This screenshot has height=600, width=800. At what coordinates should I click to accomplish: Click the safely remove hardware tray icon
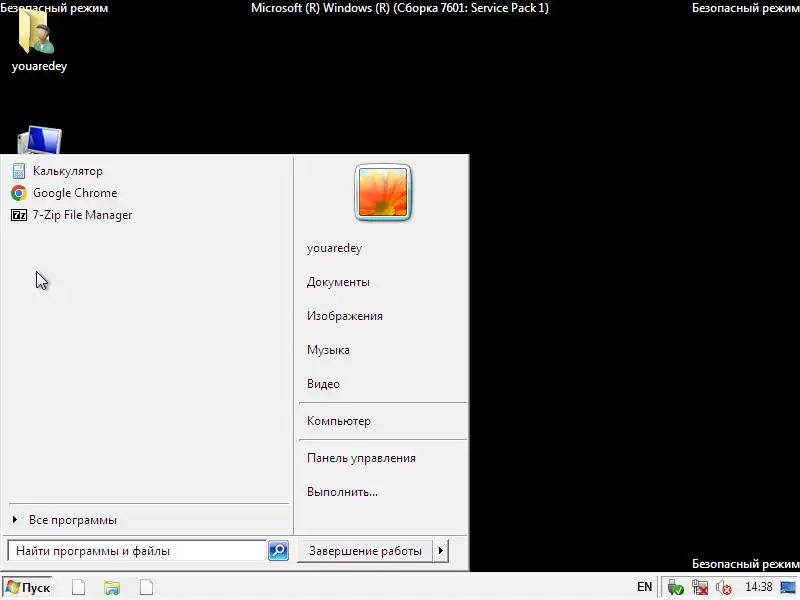click(675, 588)
